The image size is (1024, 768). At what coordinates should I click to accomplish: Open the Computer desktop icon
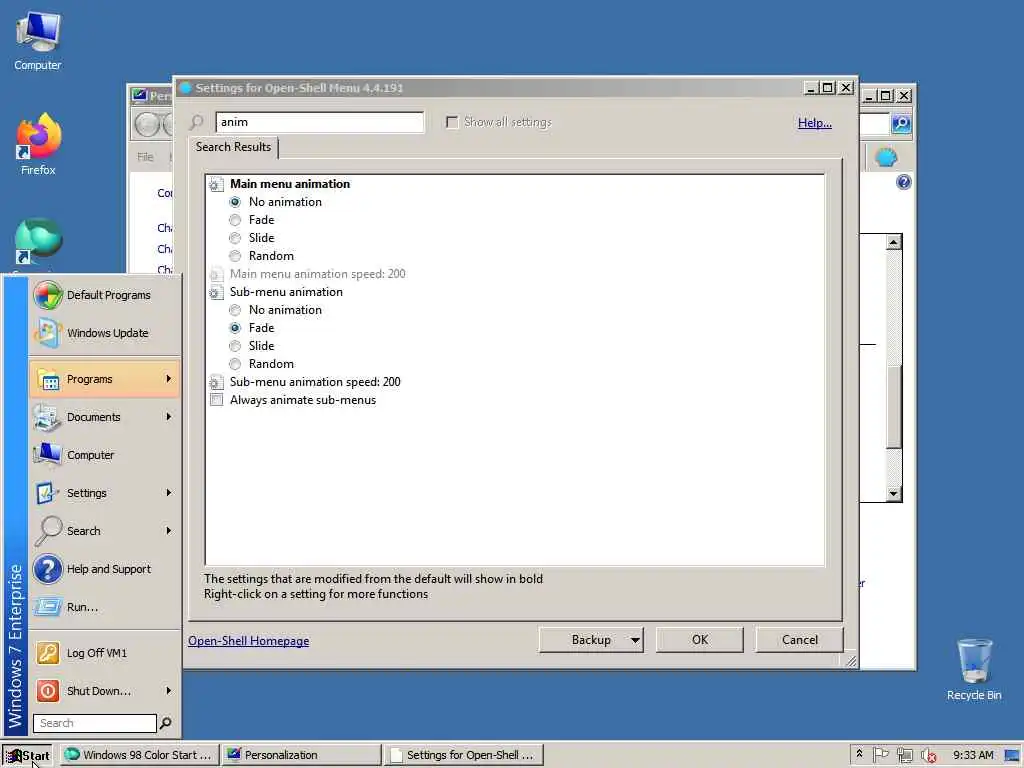coord(37,41)
